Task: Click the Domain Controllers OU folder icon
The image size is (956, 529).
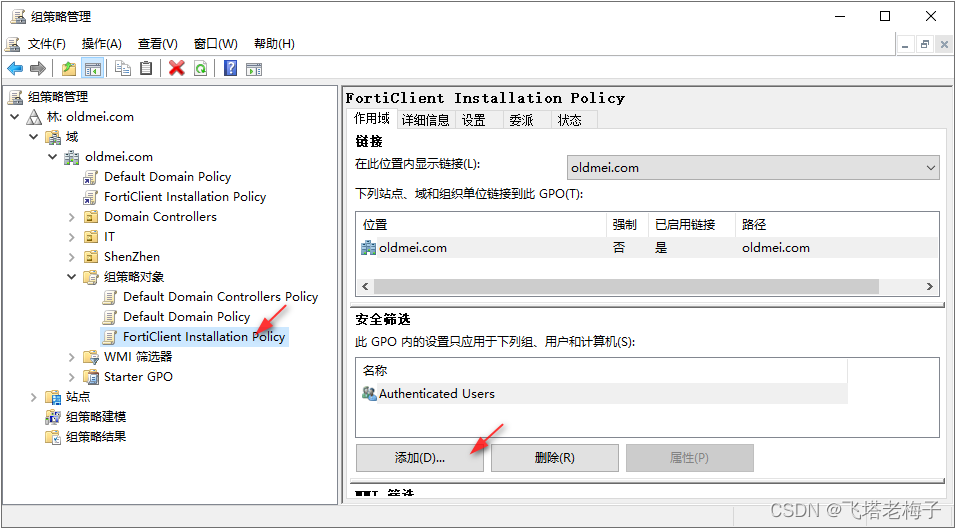Action: point(91,216)
